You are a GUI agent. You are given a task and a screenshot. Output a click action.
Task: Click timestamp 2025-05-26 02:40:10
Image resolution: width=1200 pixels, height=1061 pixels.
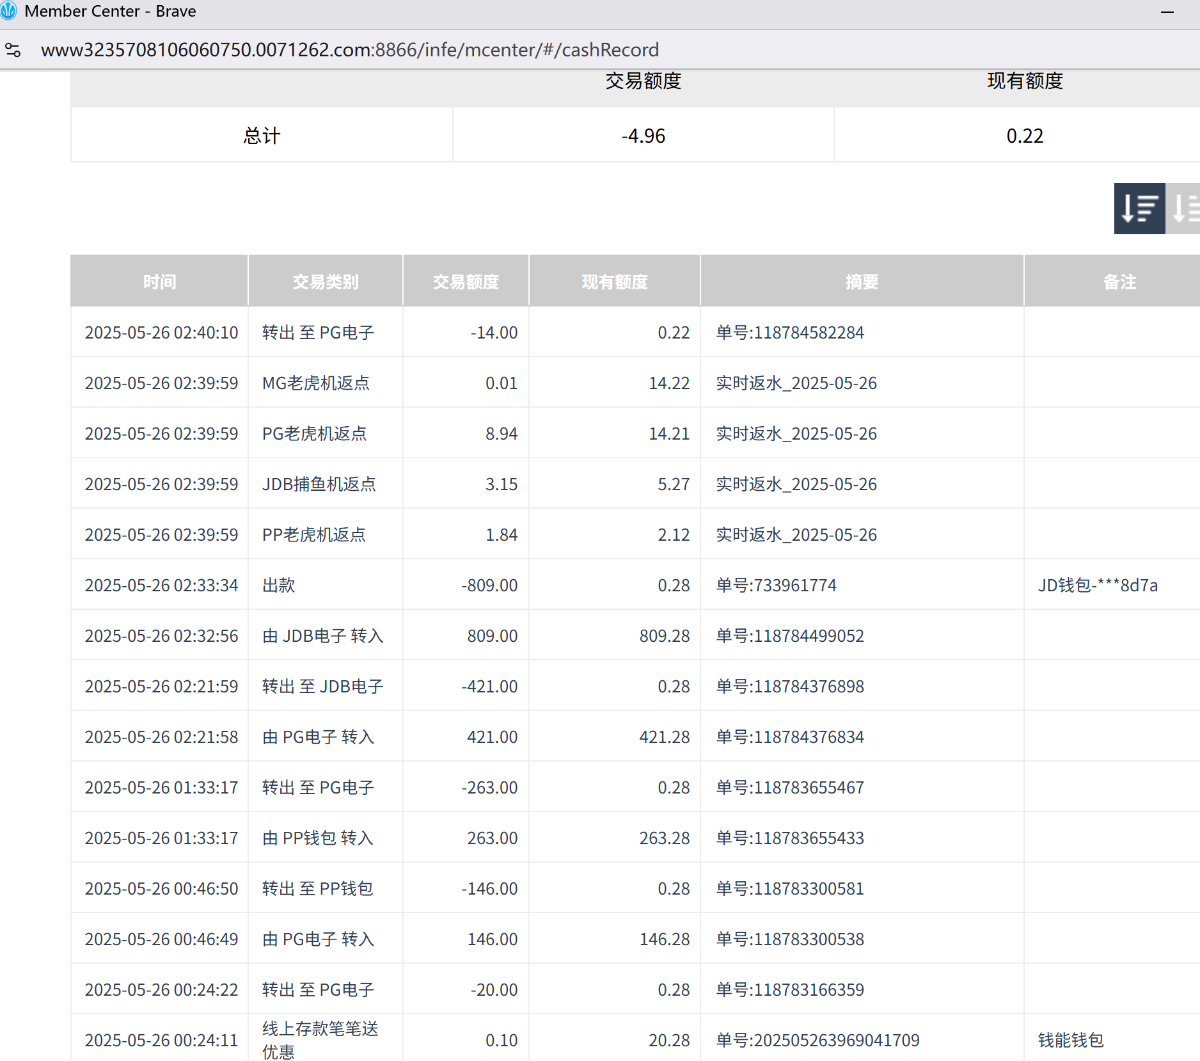pos(161,333)
